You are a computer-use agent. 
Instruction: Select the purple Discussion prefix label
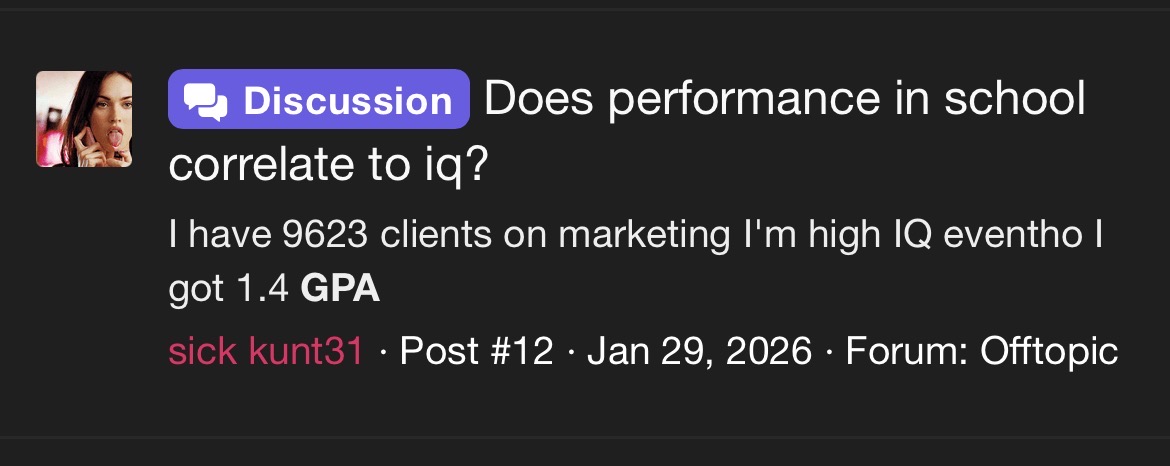(319, 100)
